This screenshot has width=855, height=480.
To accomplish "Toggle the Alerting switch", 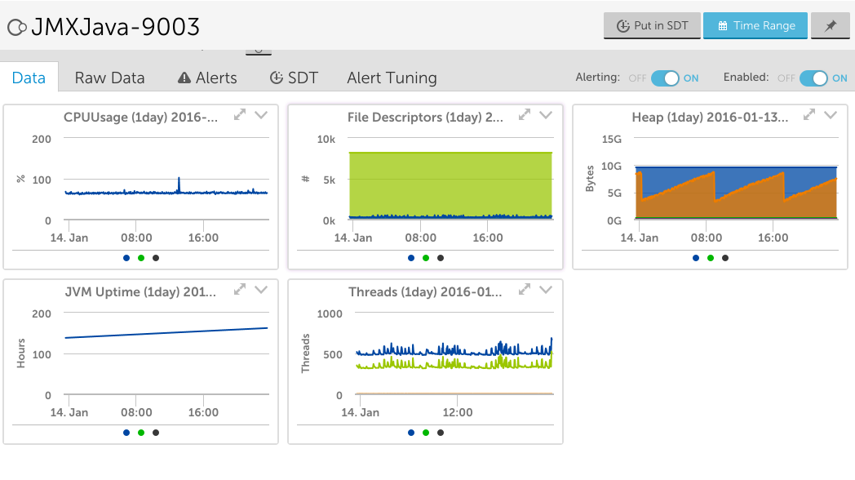I will coord(665,78).
